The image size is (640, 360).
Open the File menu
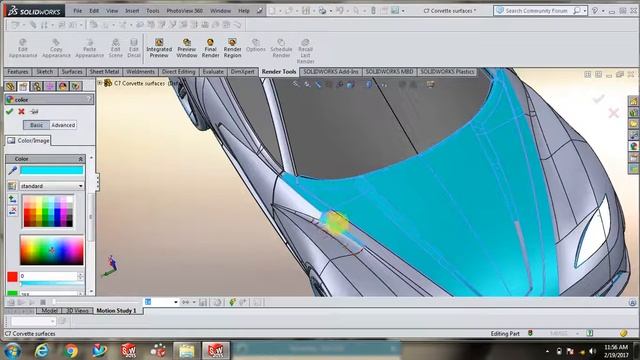(78, 11)
